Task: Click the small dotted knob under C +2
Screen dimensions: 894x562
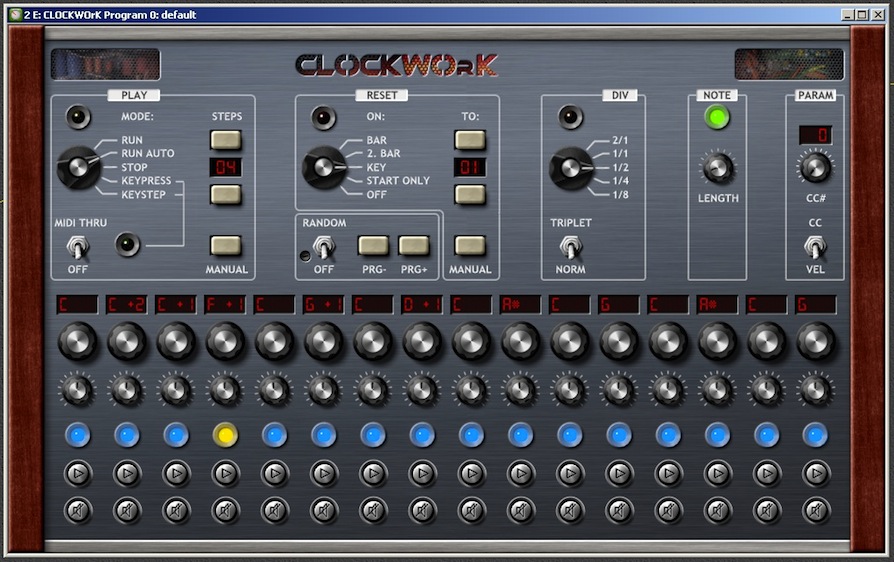Action: [127, 390]
